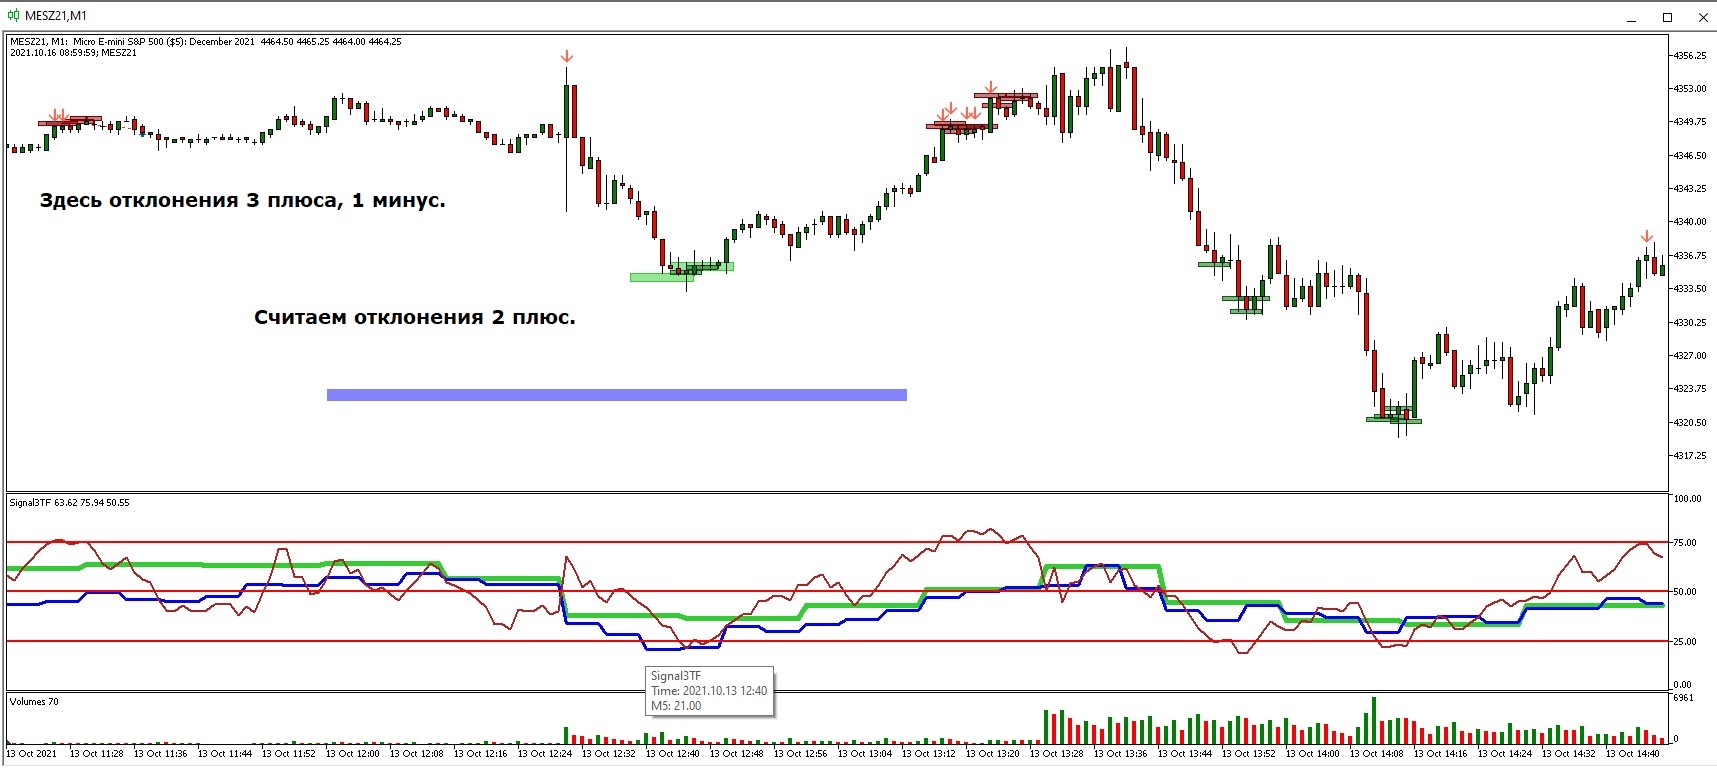The height and width of the screenshot is (768, 1717).
Task: Click the '13 Oct 14:00' time axis label
Action: tap(1313, 754)
